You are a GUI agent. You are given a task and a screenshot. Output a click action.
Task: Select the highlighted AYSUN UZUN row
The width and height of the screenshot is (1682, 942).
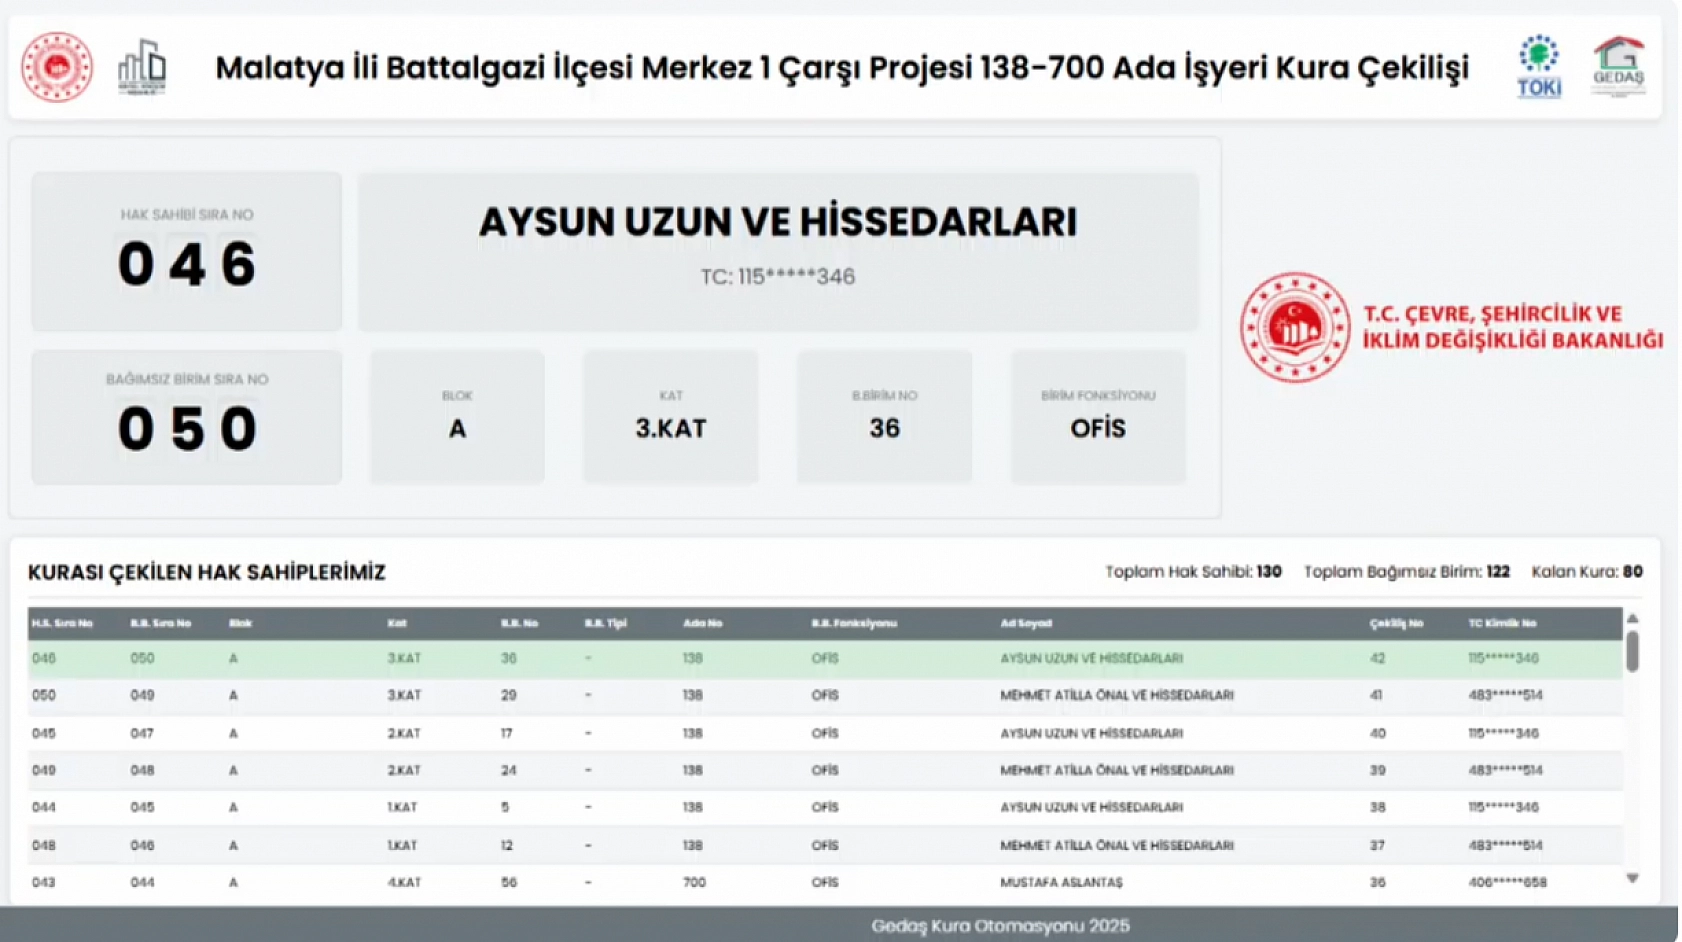tap(700, 658)
